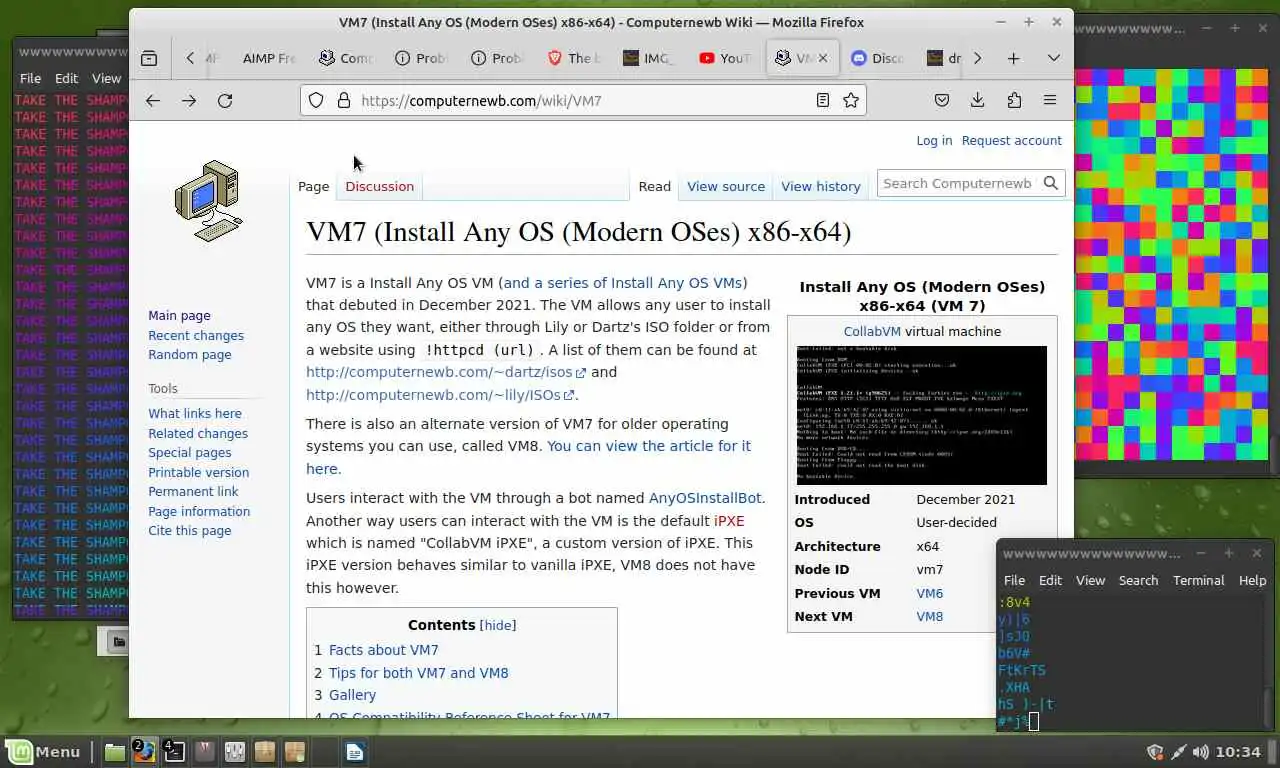1280x768 pixels.
Task: Open the red iPXE link
Action: [x=729, y=521]
